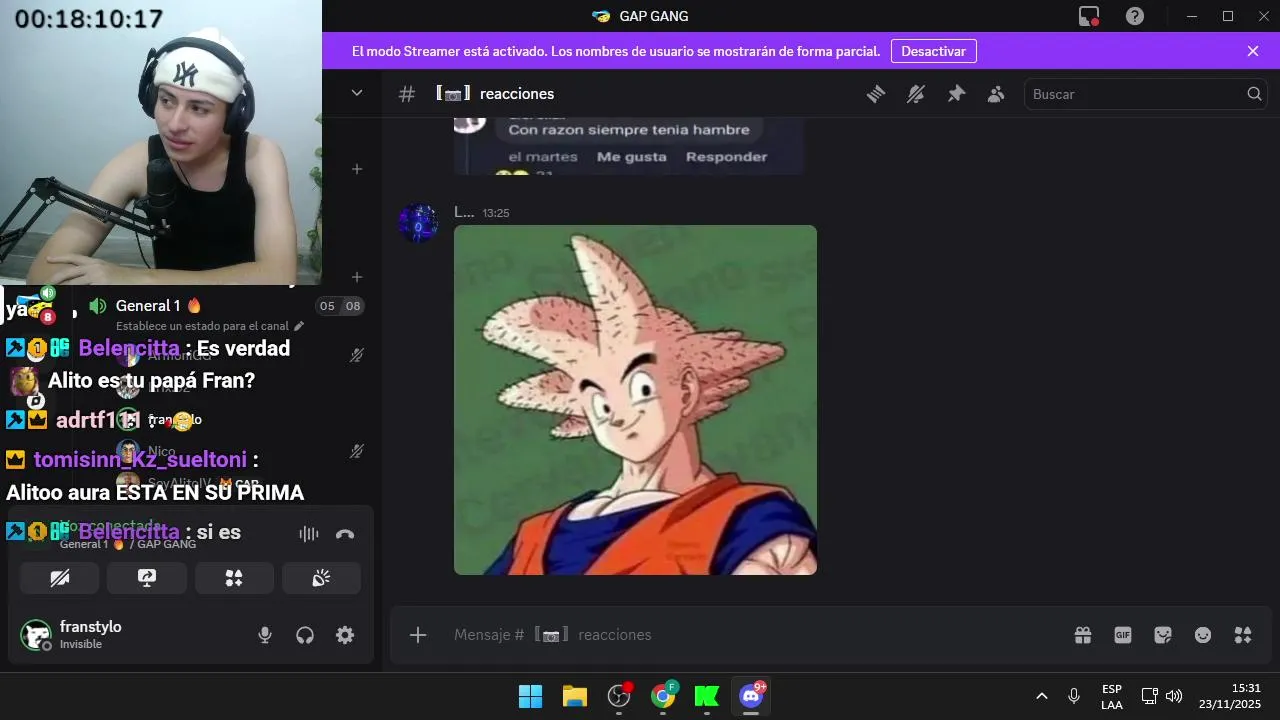Toggle the camera in voice panel
The image size is (1280, 720).
60,578
